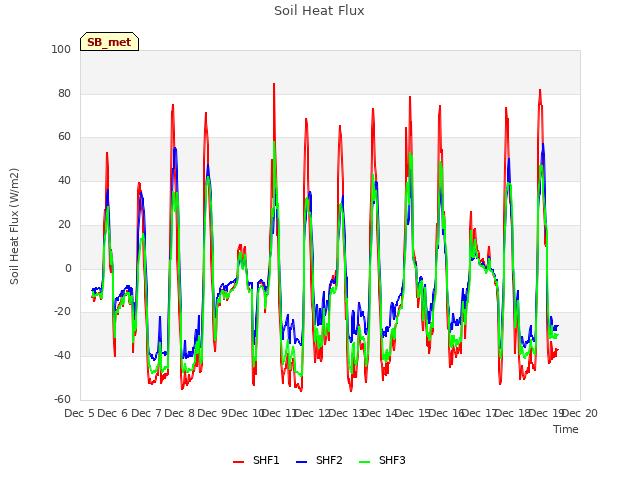Click the red SHF1 peak near Dec 19

coord(540,90)
